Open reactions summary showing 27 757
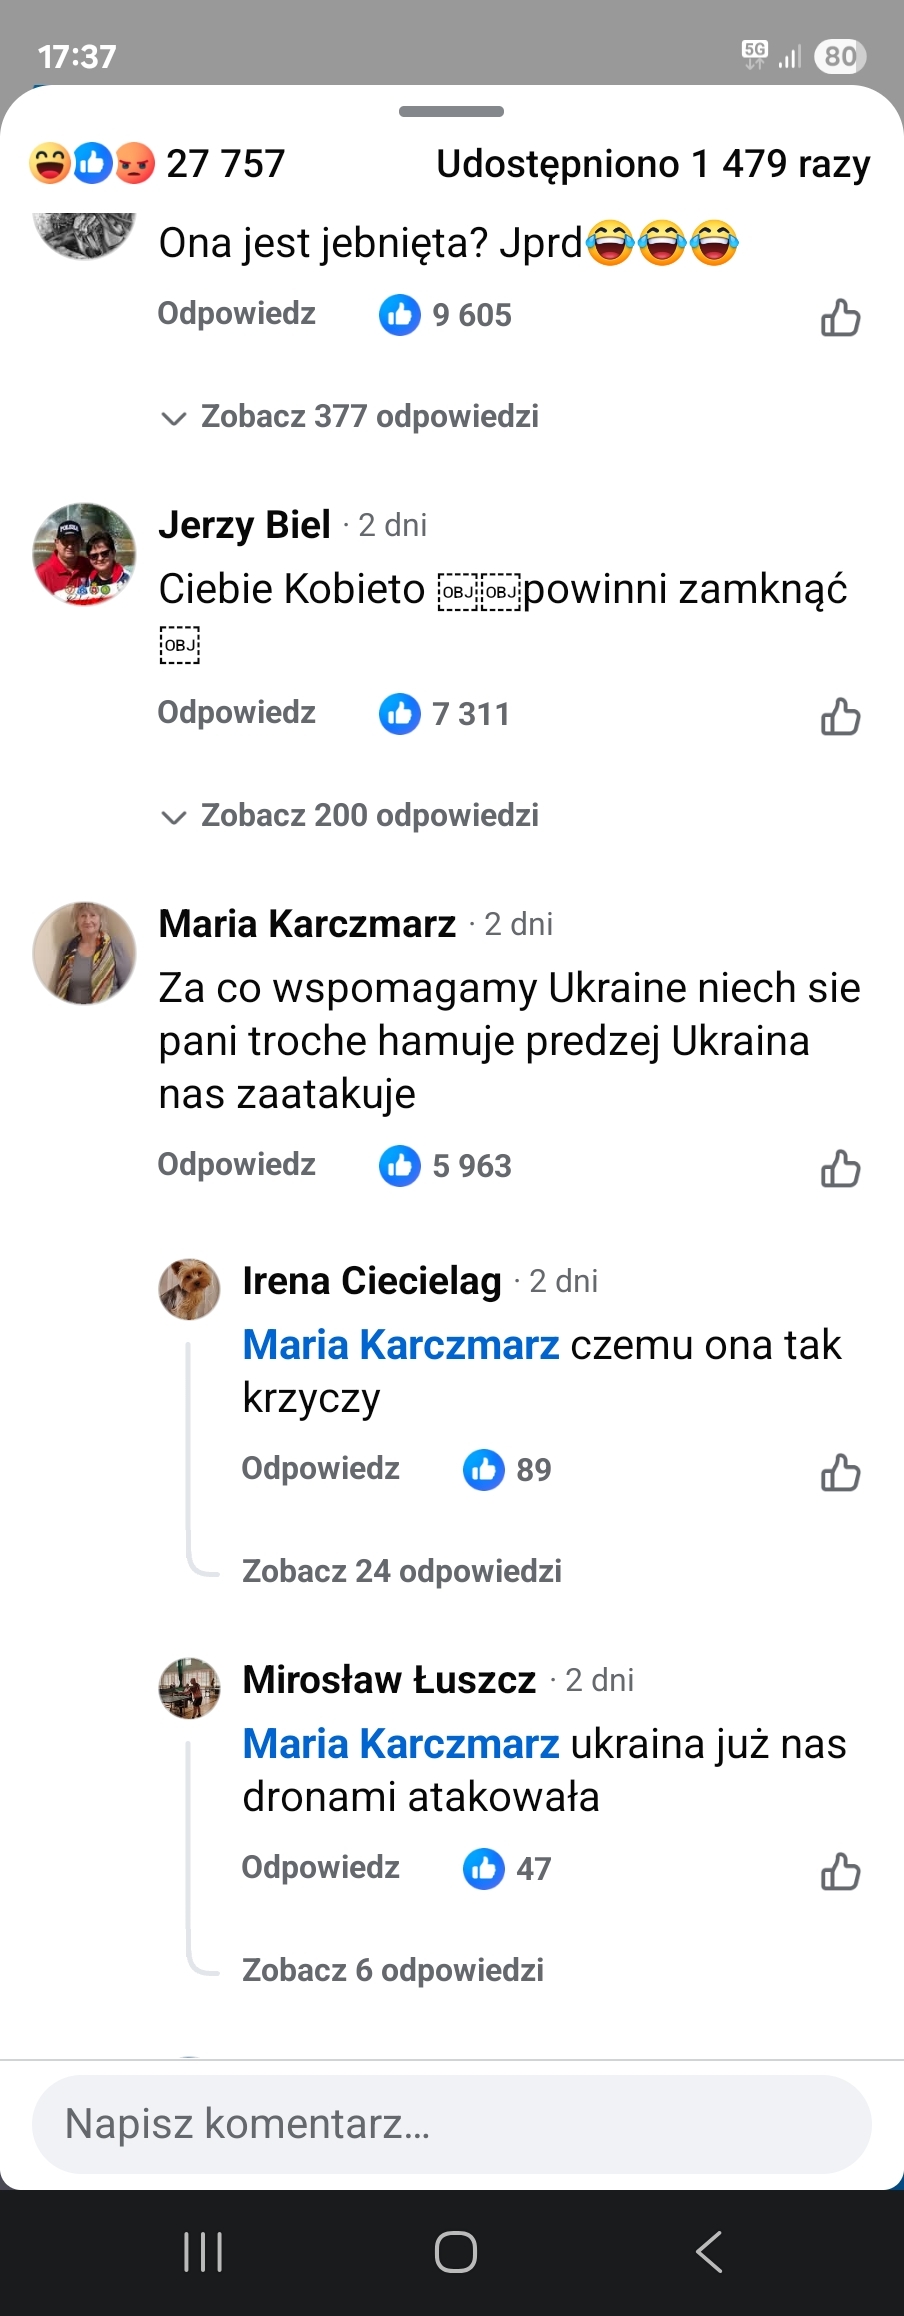The height and width of the screenshot is (2316, 904). pyautogui.click(x=158, y=164)
